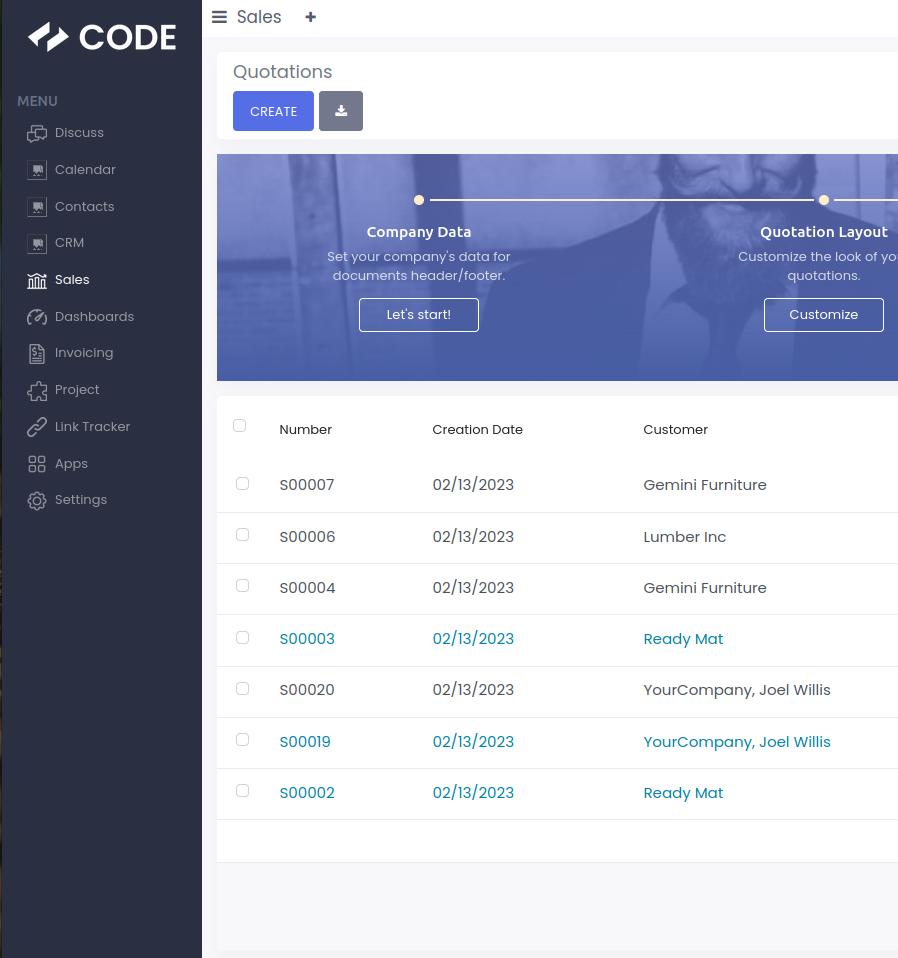The image size is (898, 958).
Task: Click the download export icon button
Action: click(341, 111)
